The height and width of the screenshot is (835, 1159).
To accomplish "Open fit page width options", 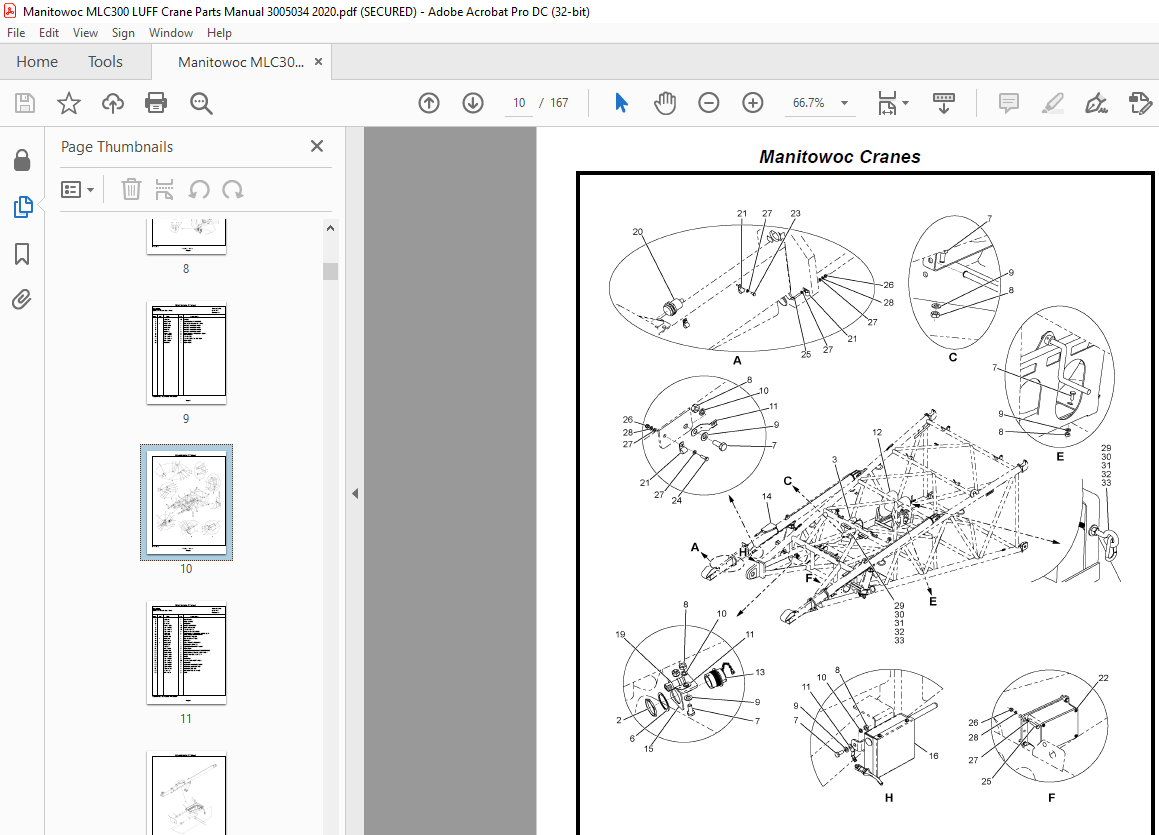I will (x=892, y=103).
